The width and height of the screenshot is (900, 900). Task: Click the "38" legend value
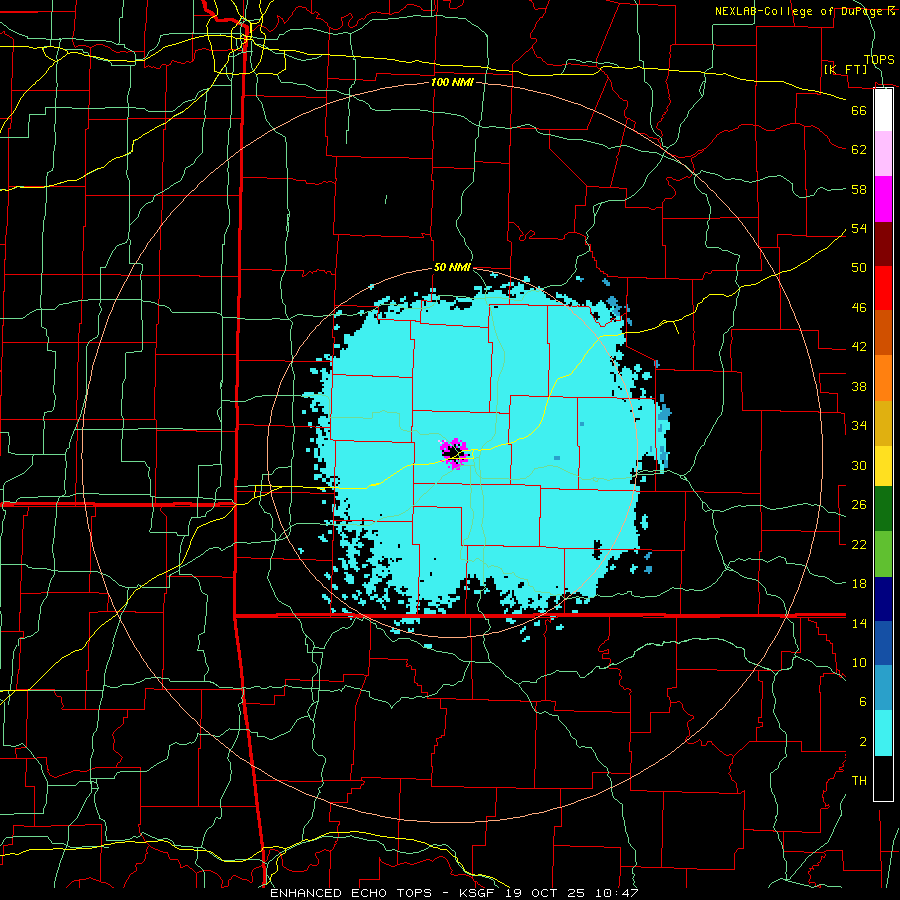[859, 386]
